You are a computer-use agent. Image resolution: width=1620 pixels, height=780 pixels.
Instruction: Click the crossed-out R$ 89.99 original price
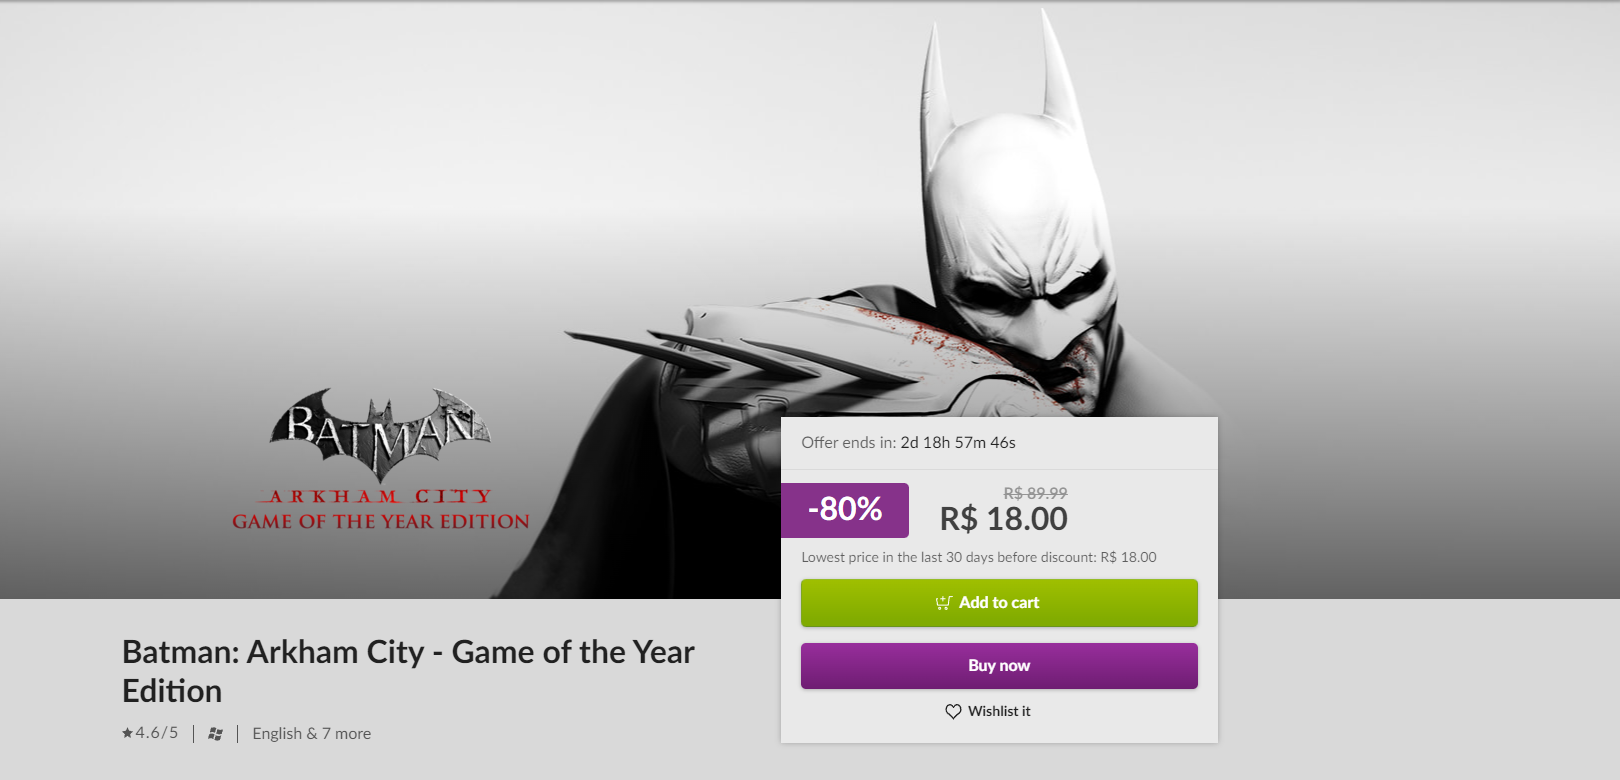1035,493
